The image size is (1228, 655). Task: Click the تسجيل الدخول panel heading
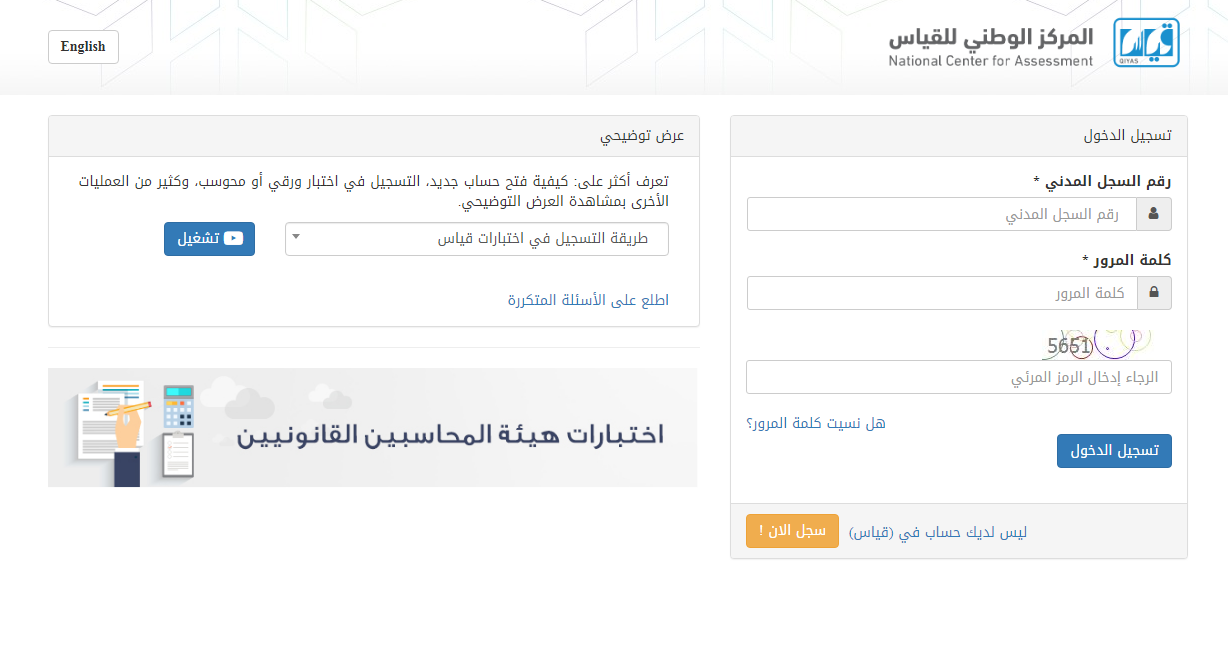(x=1128, y=136)
